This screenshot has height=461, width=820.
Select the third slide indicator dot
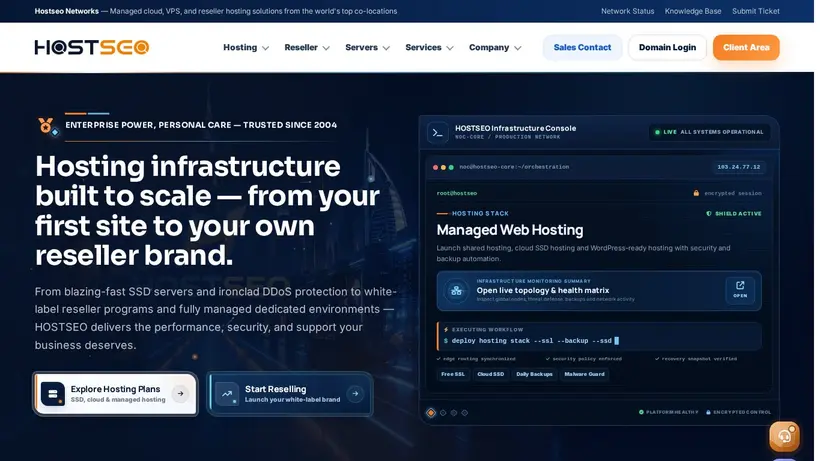454,413
